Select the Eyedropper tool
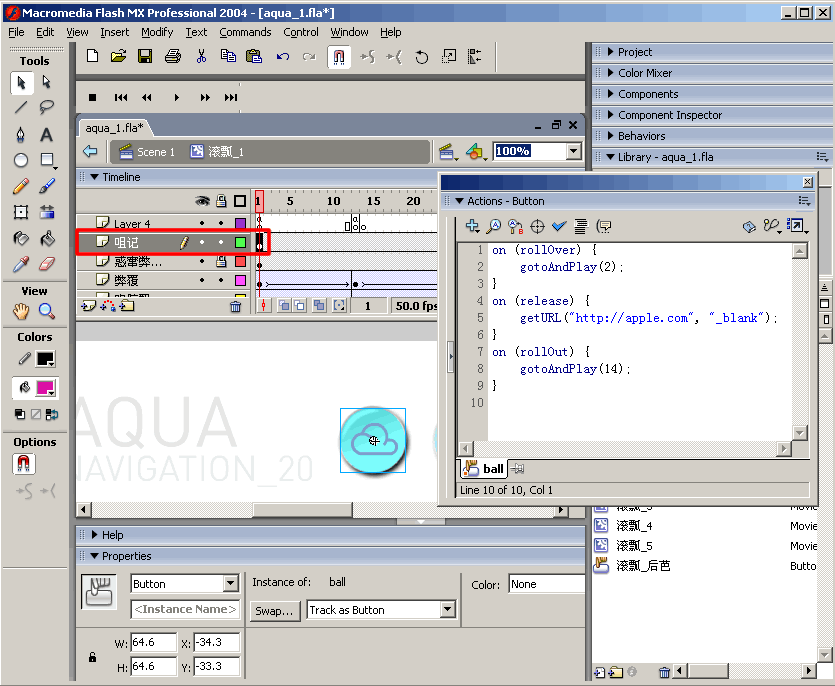Screen dimensions: 835x686 [x=21, y=264]
